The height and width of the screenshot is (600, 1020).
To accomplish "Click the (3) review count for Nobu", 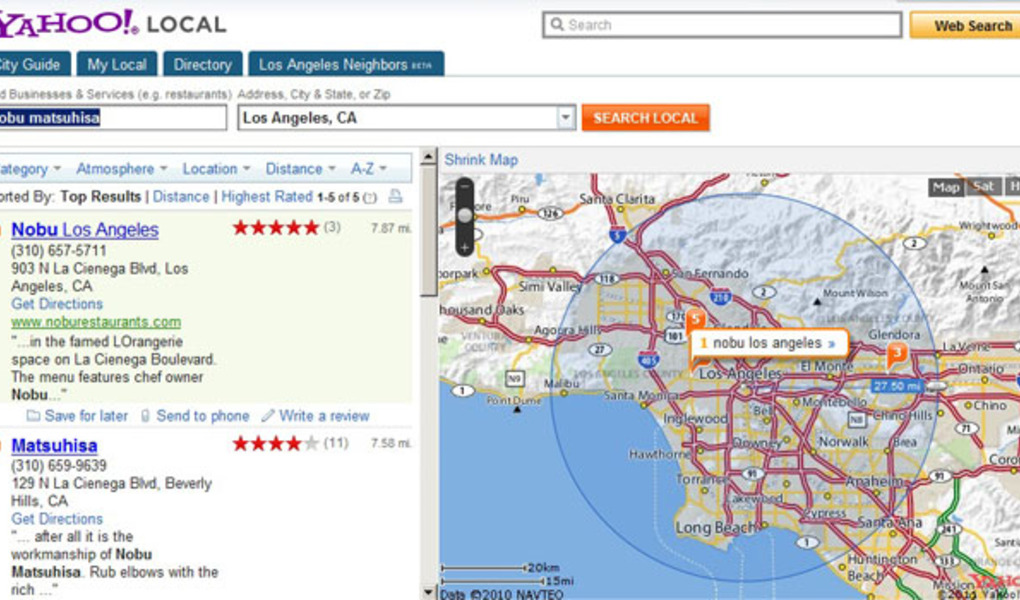I will click(x=332, y=227).
